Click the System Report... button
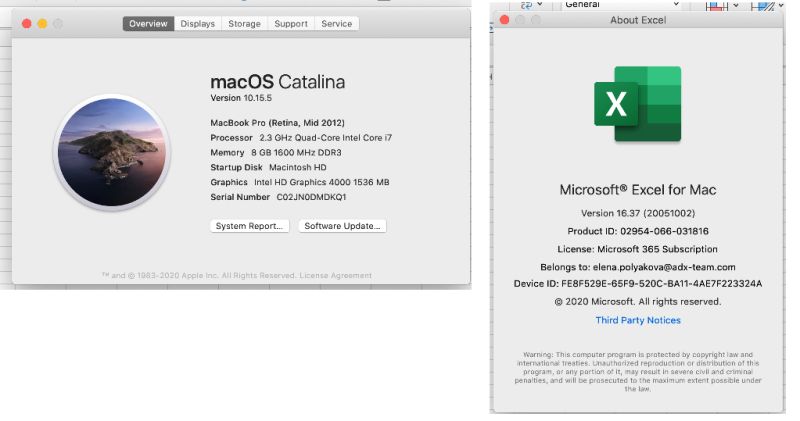800x421 pixels. click(249, 226)
